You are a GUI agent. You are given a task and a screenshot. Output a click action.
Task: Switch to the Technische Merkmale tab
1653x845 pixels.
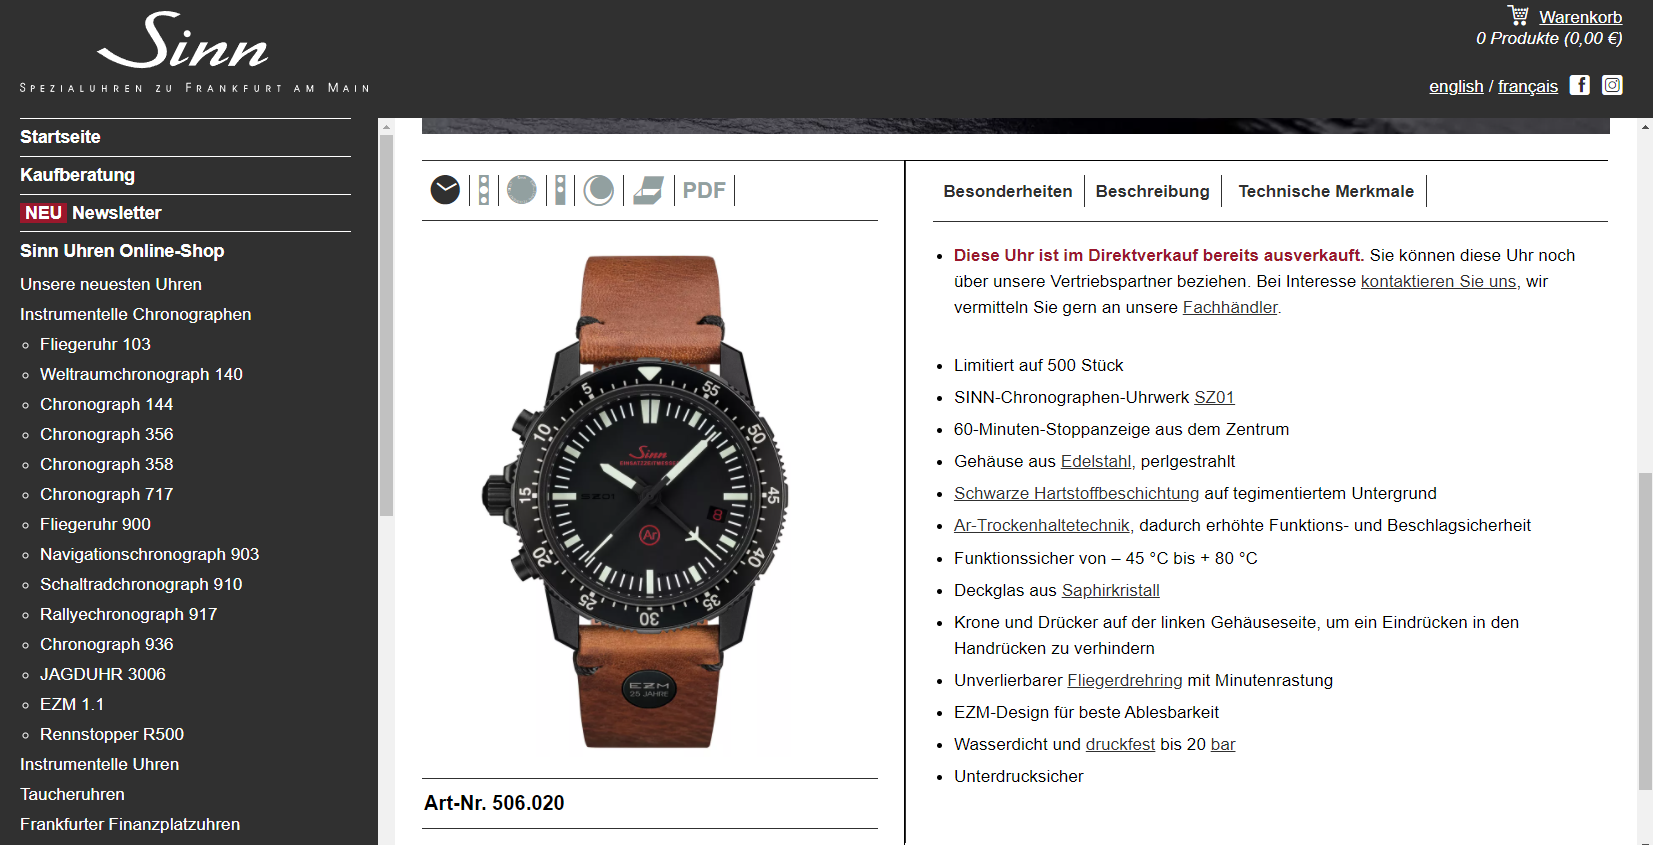tap(1326, 191)
